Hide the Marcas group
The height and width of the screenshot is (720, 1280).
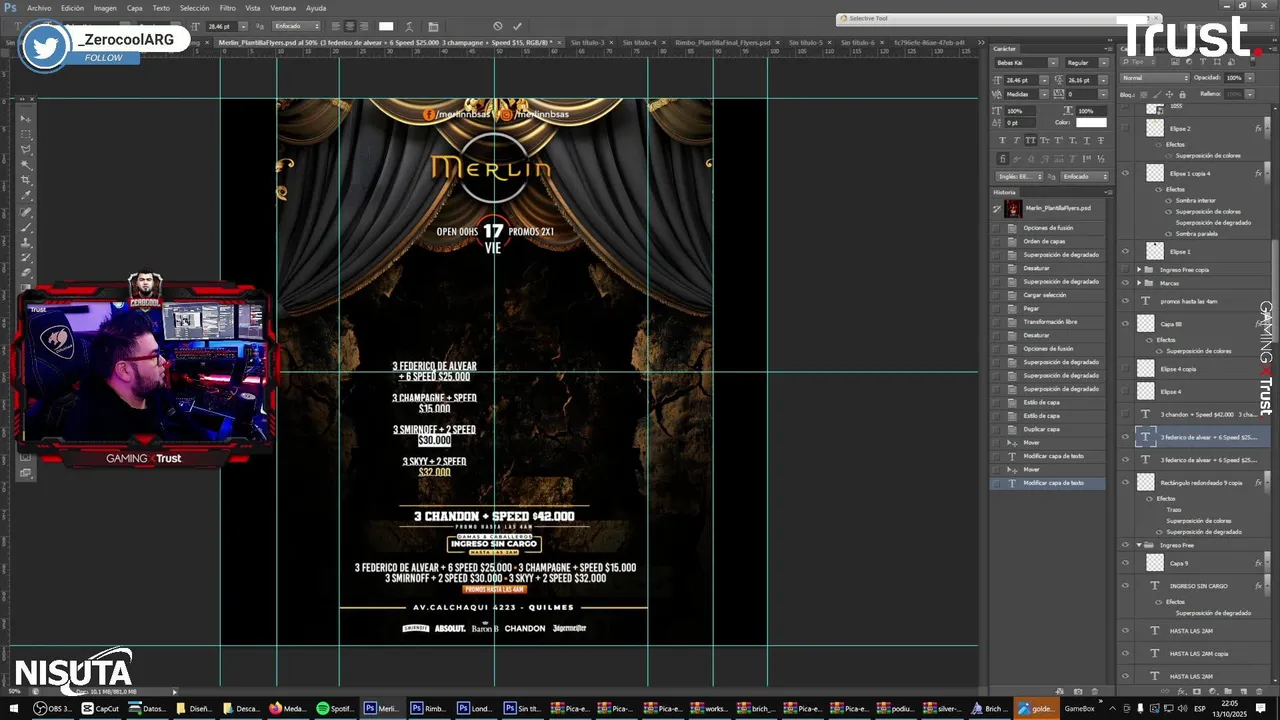1125,283
